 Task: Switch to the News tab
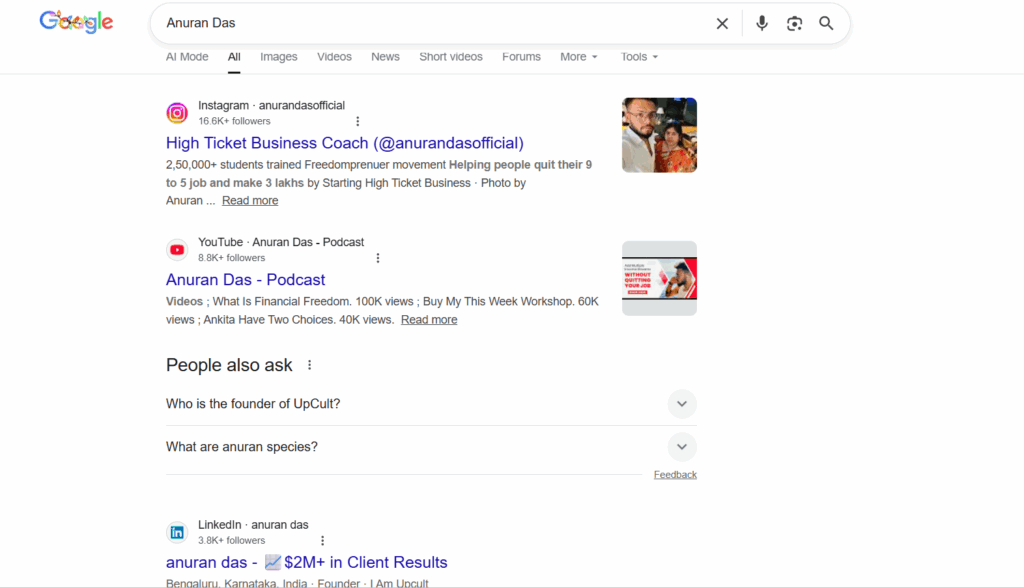pyautogui.click(x=385, y=57)
